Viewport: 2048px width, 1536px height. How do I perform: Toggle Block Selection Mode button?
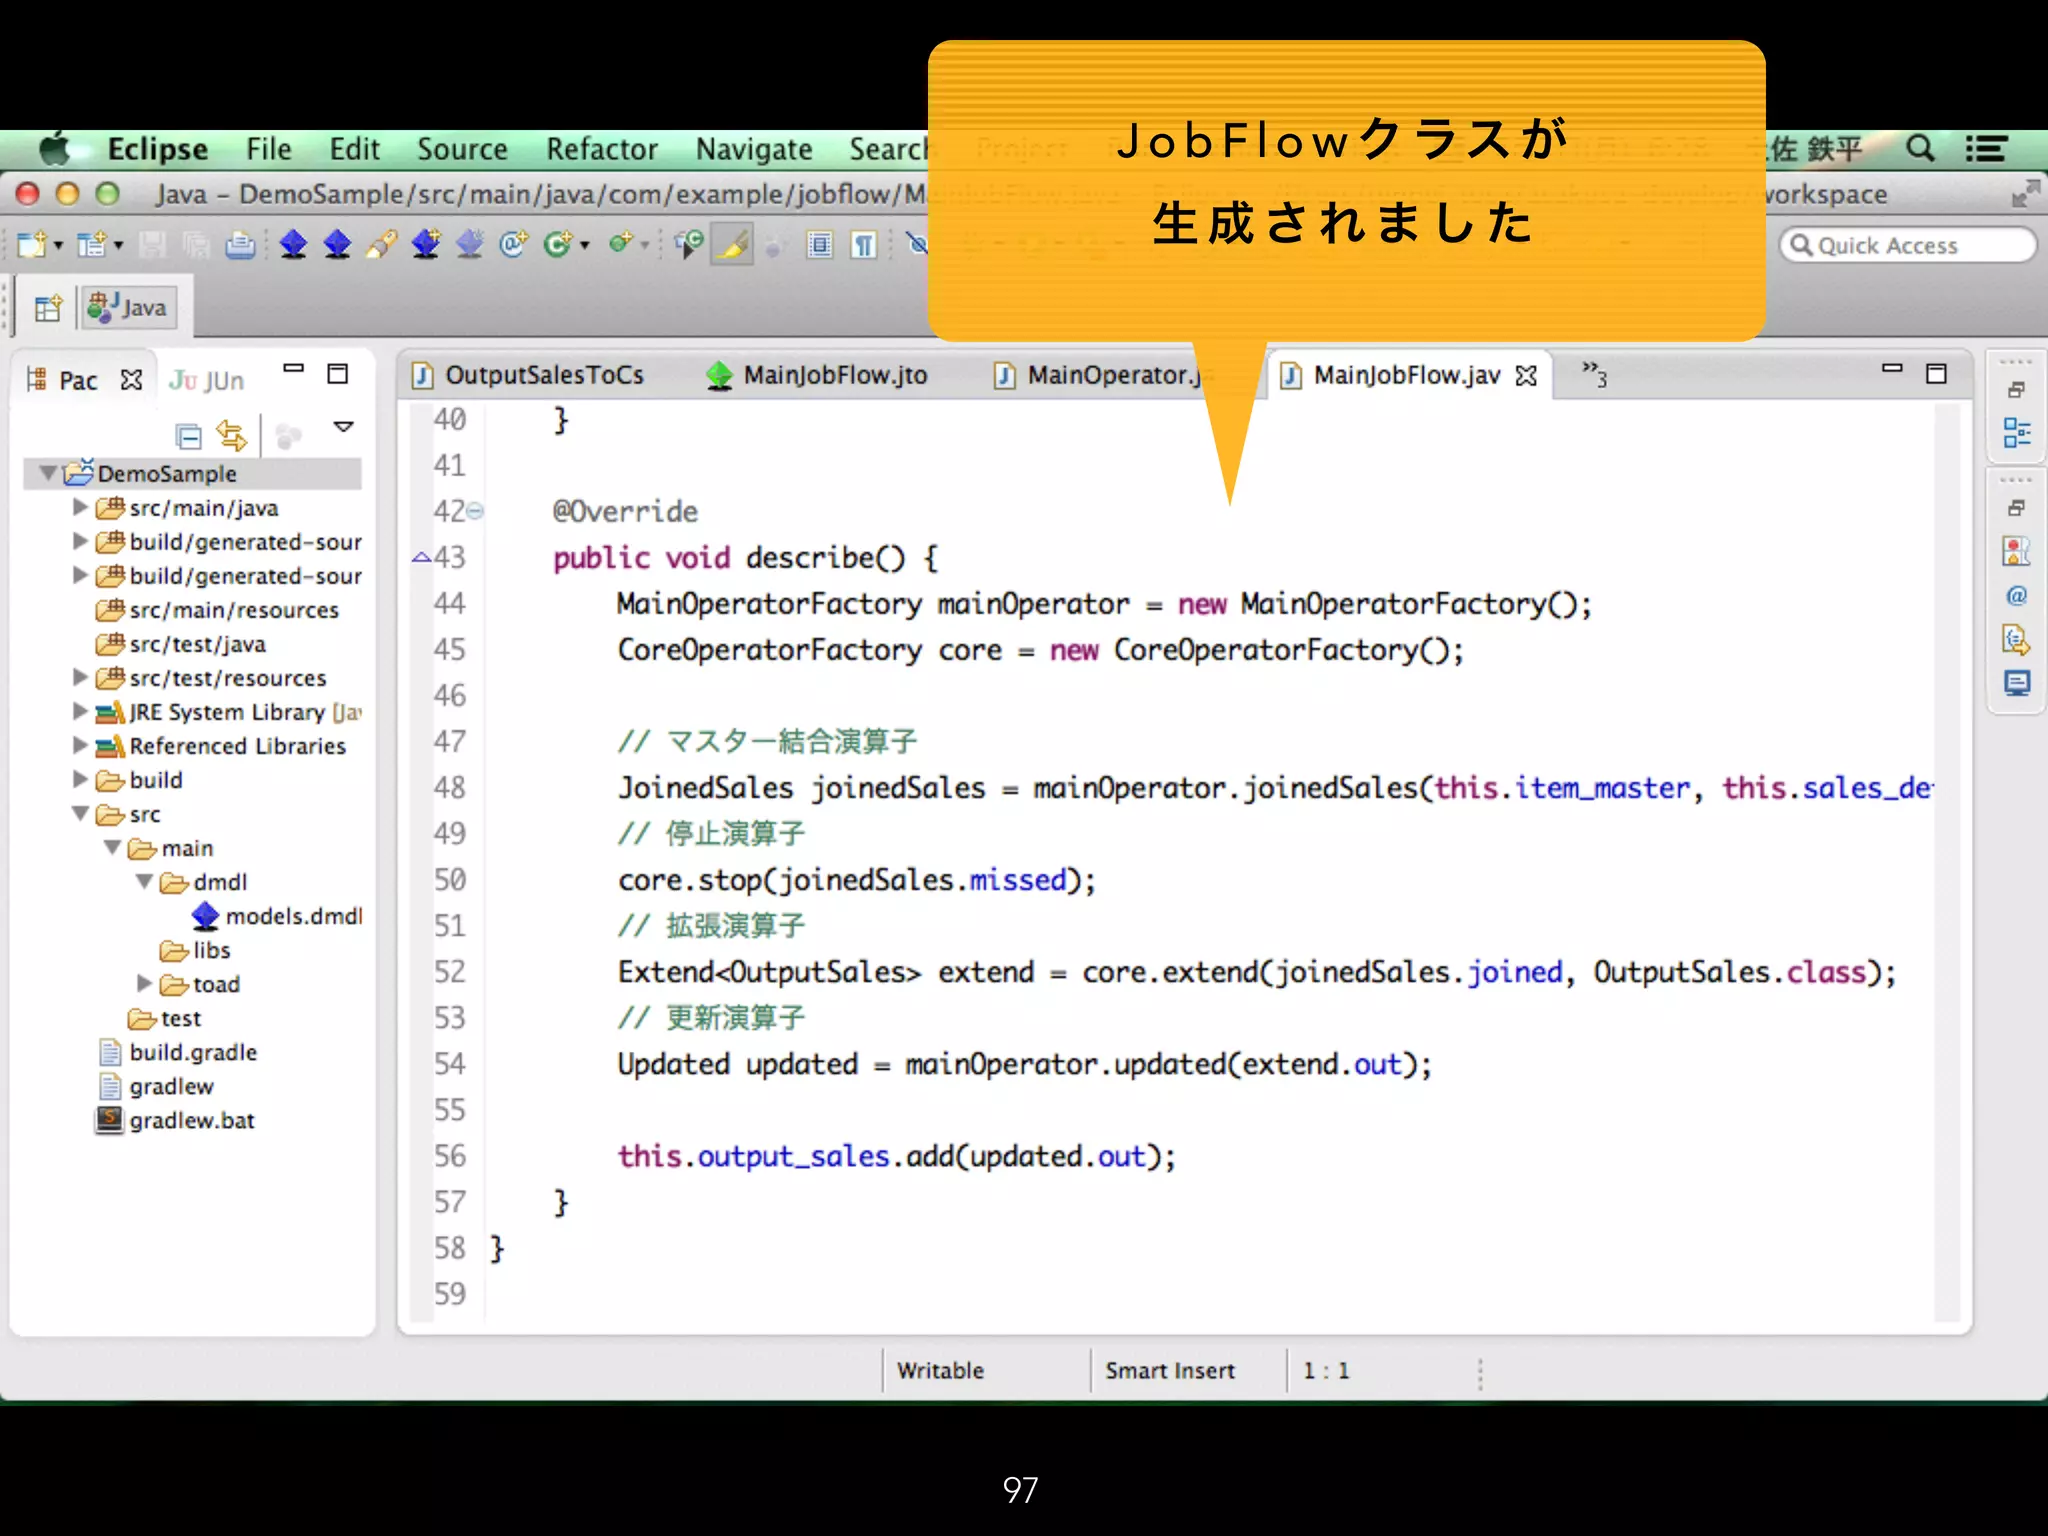(x=820, y=245)
